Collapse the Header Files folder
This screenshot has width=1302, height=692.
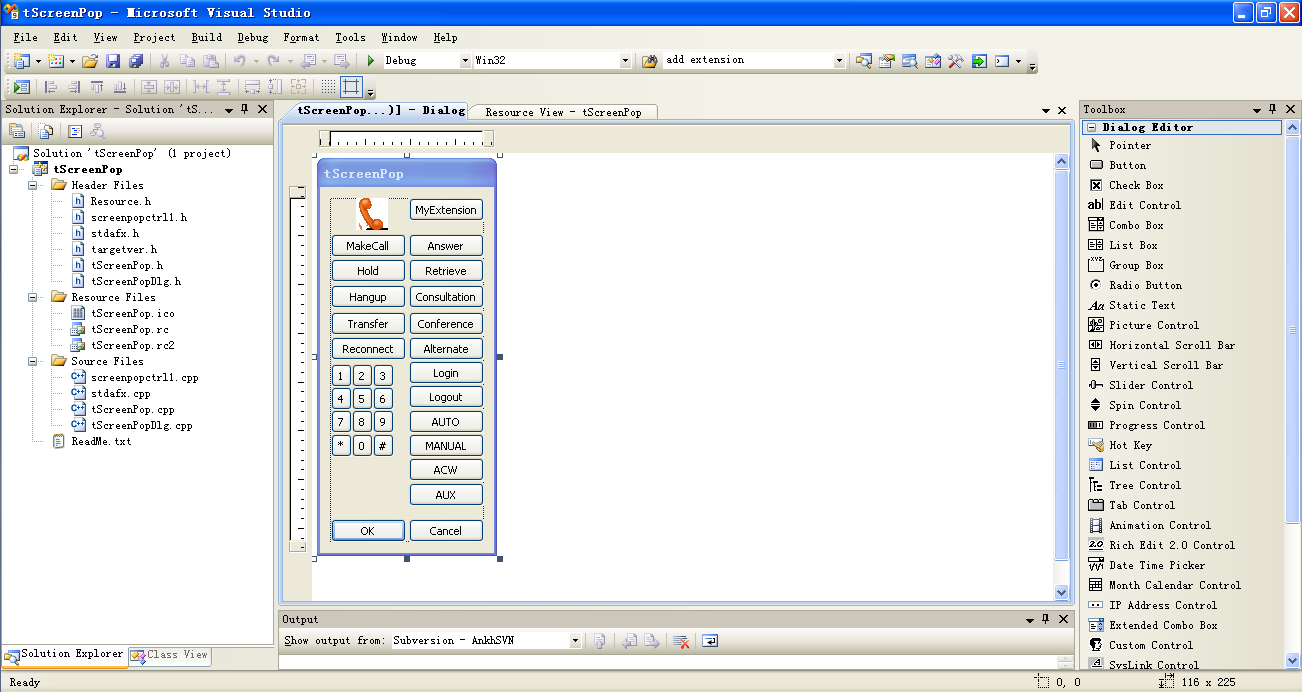point(32,185)
